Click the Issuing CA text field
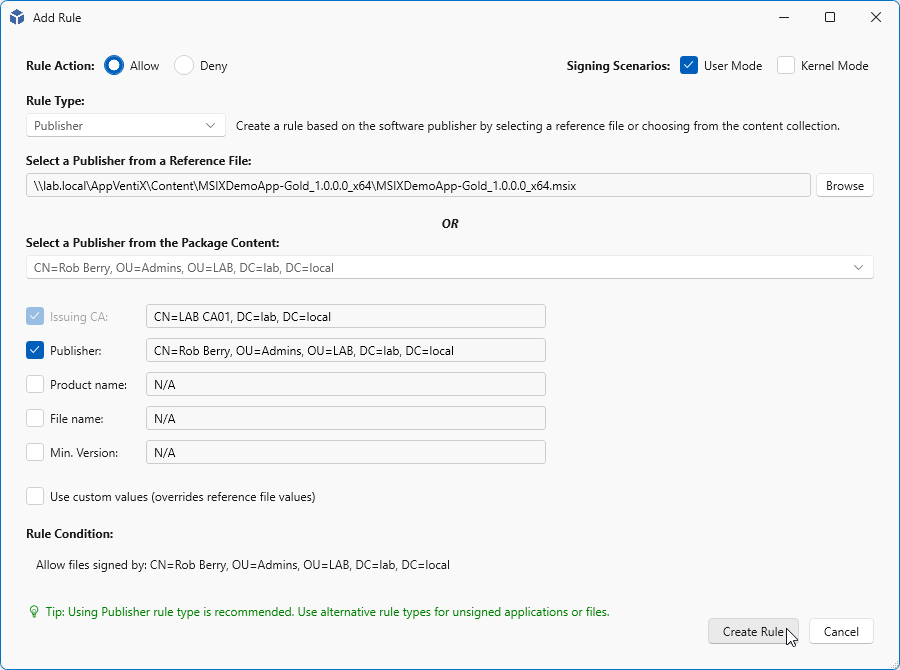 (345, 316)
